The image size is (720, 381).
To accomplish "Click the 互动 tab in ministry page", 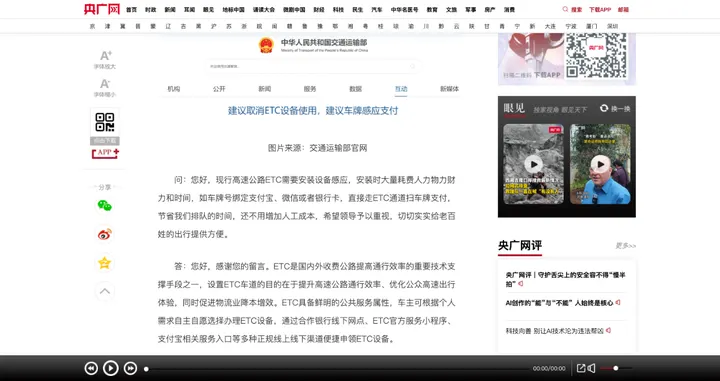I will click(401, 89).
